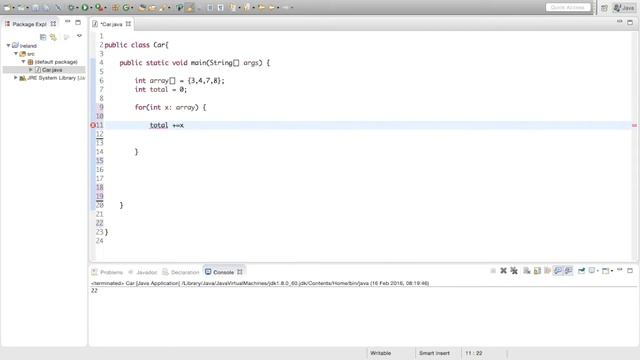
Task: Click Terminate stop icon in Console
Action: [x=493, y=271]
